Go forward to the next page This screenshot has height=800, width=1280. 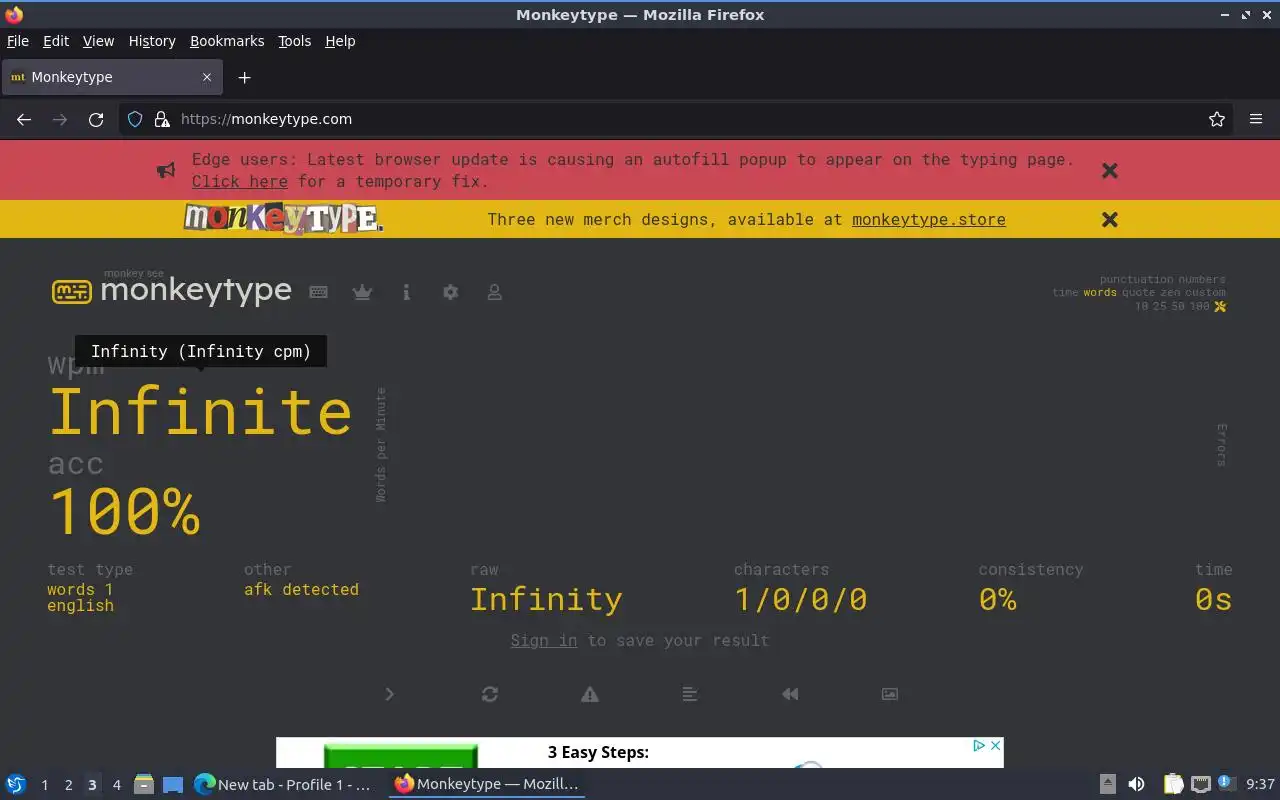pos(60,119)
